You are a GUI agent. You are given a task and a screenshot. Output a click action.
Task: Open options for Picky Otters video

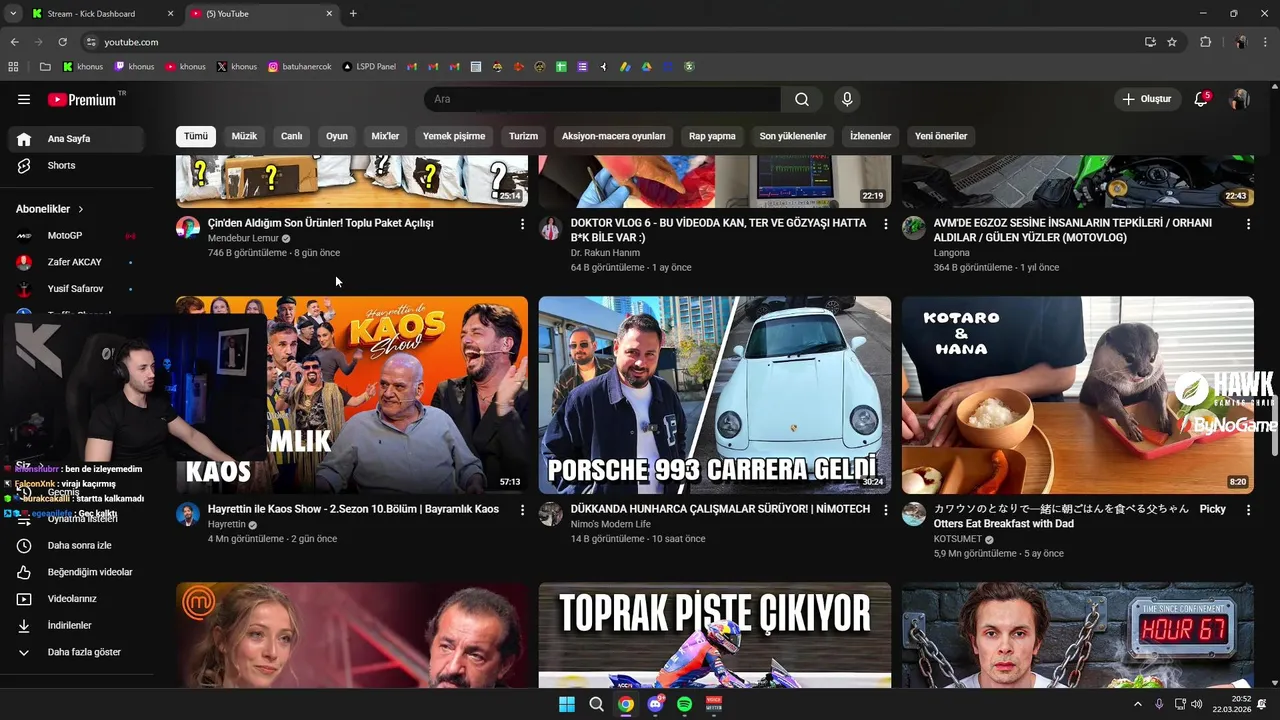click(1248, 510)
